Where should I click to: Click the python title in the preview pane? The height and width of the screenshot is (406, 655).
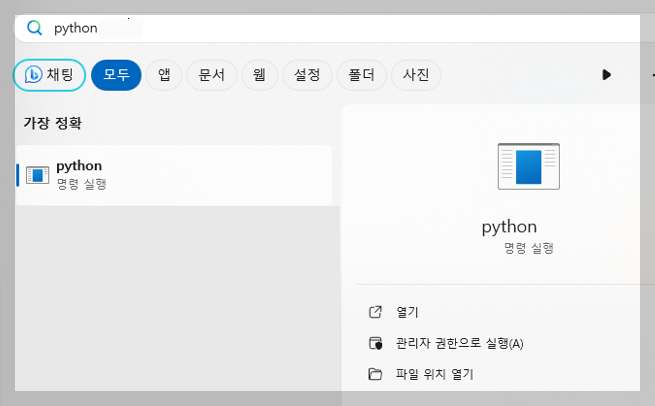(509, 227)
